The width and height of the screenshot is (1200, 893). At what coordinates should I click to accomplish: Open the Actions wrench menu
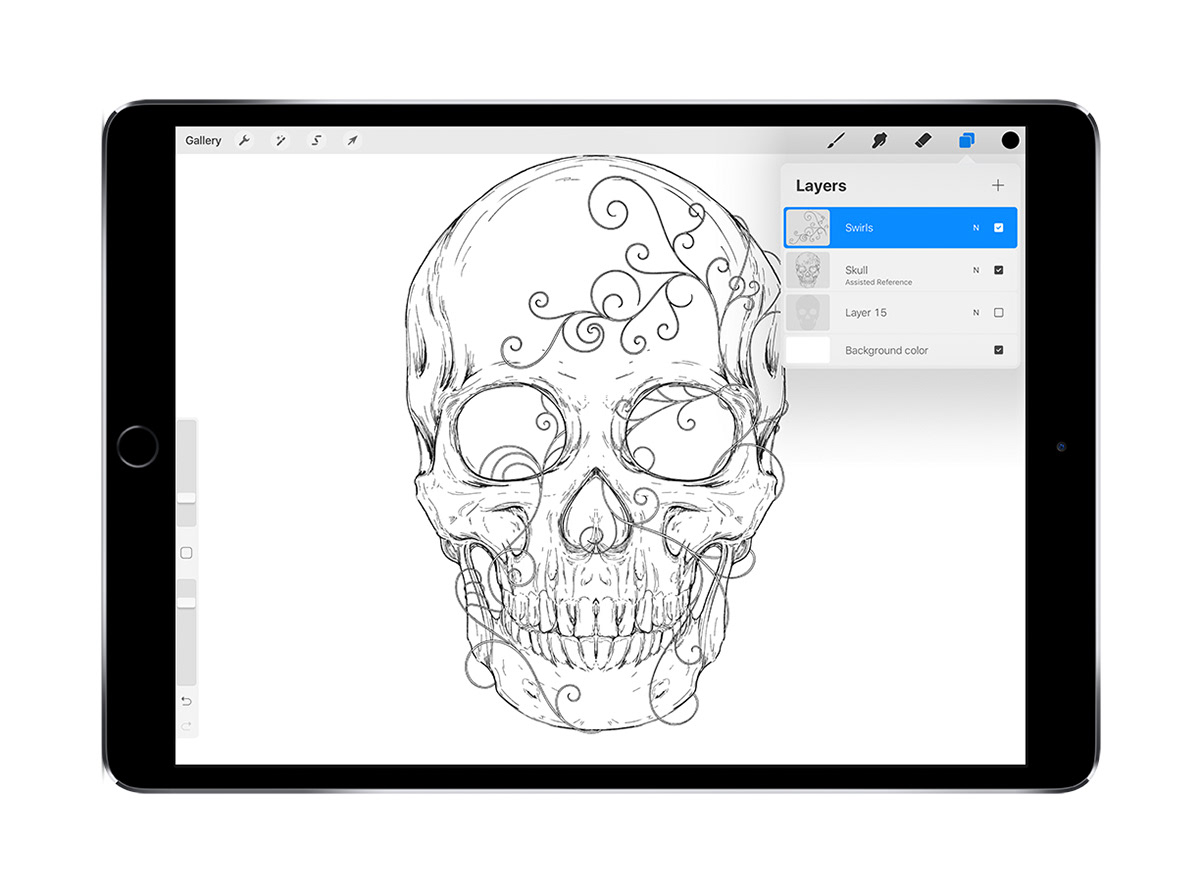[244, 141]
